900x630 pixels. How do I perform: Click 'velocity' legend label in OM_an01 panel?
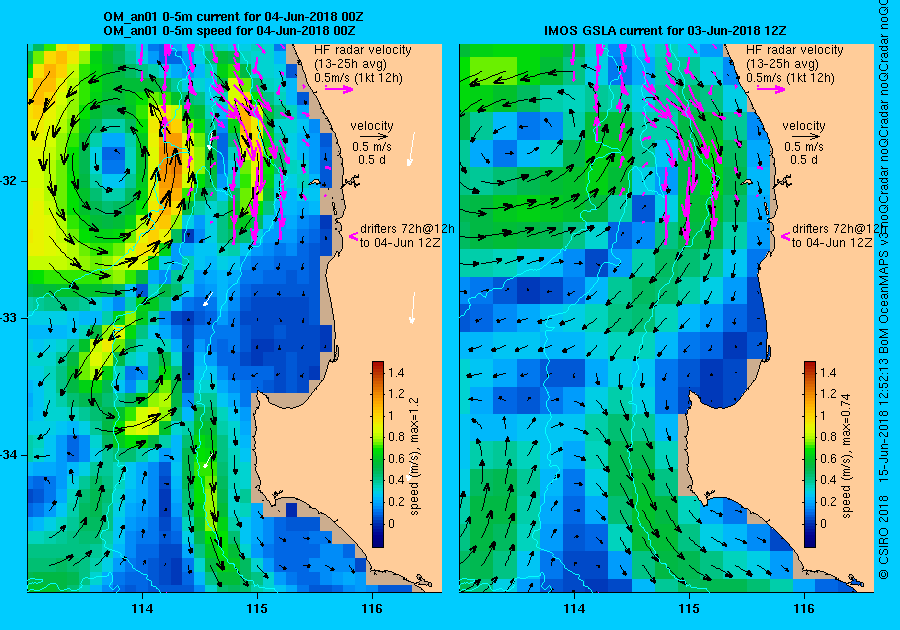(x=372, y=126)
